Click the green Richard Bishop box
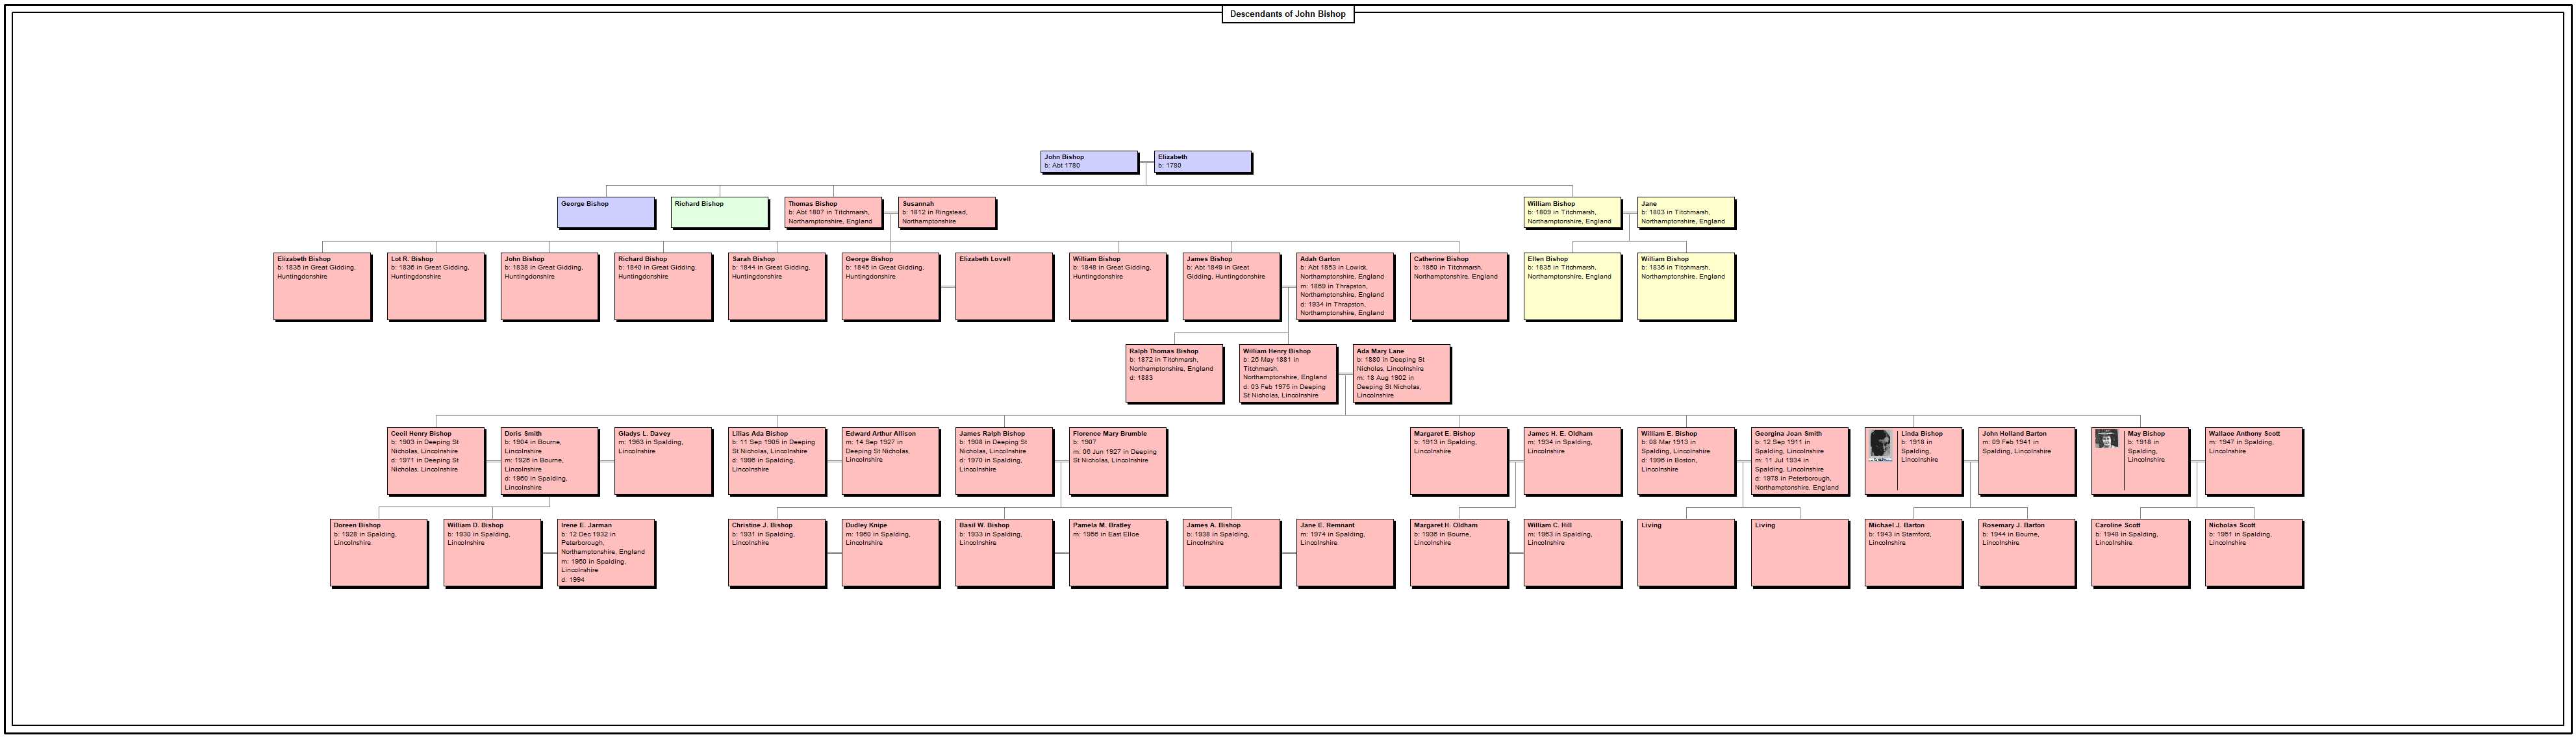2576x737 pixels. (719, 212)
